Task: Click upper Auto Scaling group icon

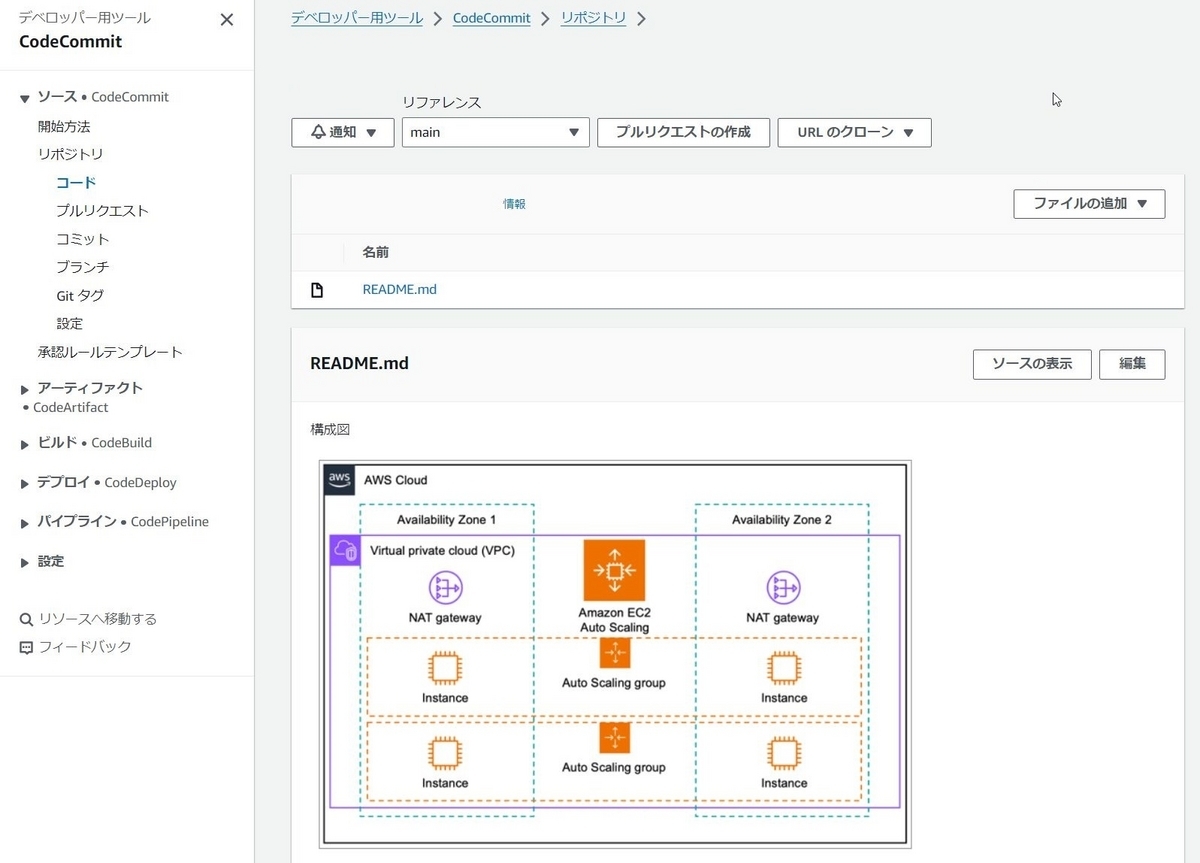Action: [614, 653]
